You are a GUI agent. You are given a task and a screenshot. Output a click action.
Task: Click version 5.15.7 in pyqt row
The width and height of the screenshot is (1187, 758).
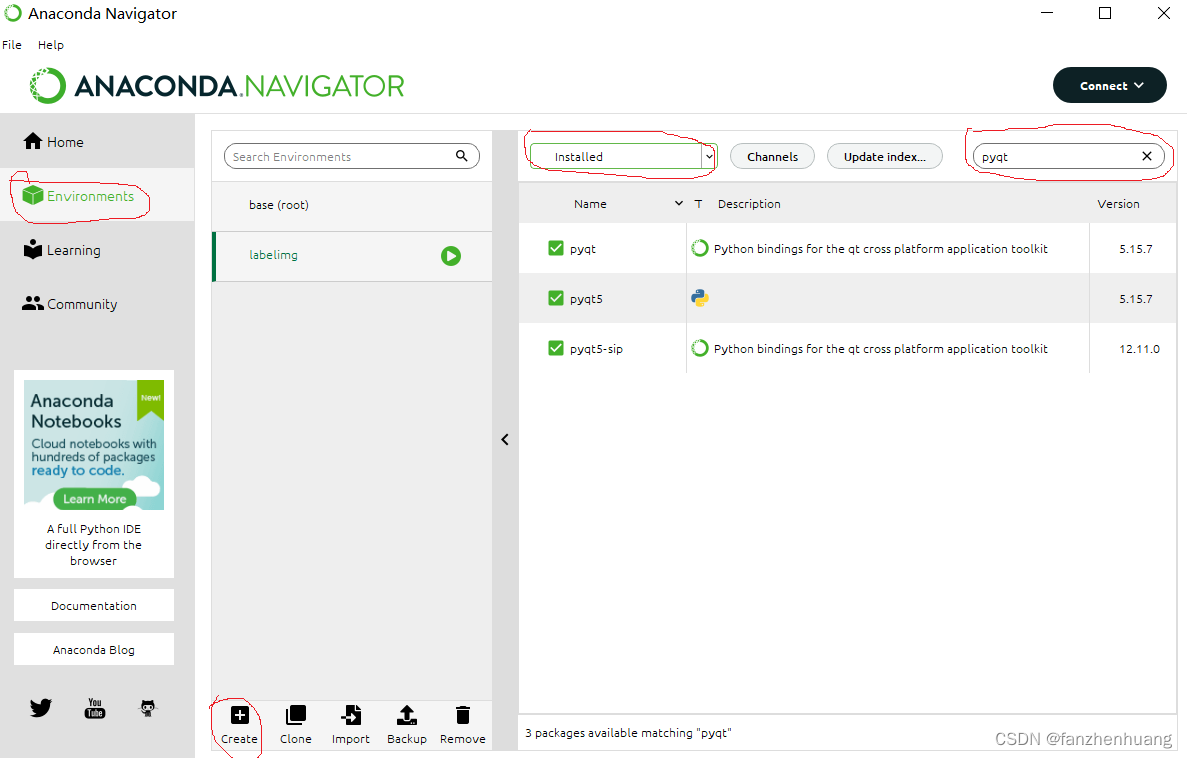pos(1136,248)
